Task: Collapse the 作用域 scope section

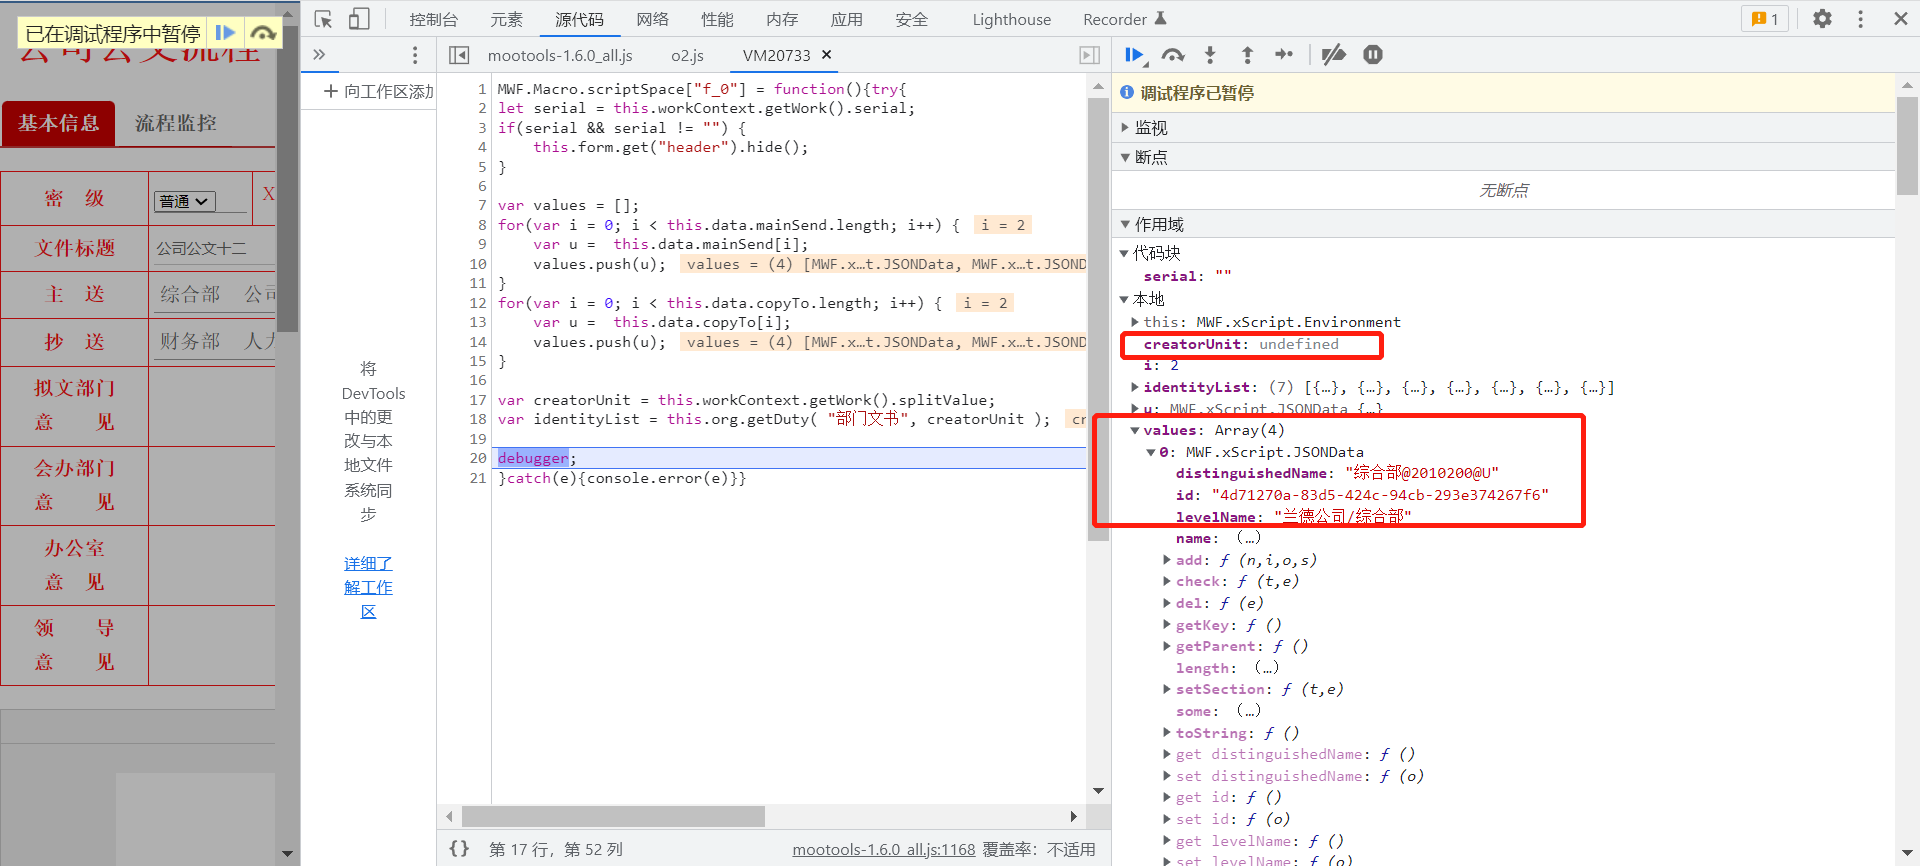Action: pyautogui.click(x=1125, y=225)
